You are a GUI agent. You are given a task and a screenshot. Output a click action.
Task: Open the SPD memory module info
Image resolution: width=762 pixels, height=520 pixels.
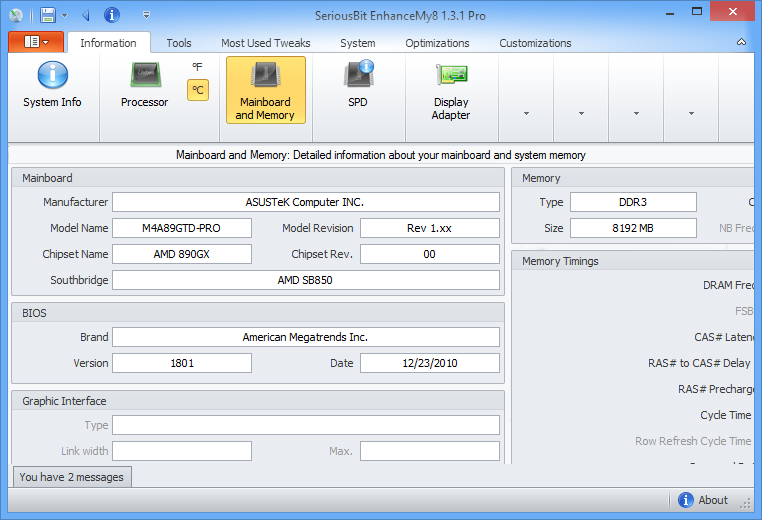point(358,85)
